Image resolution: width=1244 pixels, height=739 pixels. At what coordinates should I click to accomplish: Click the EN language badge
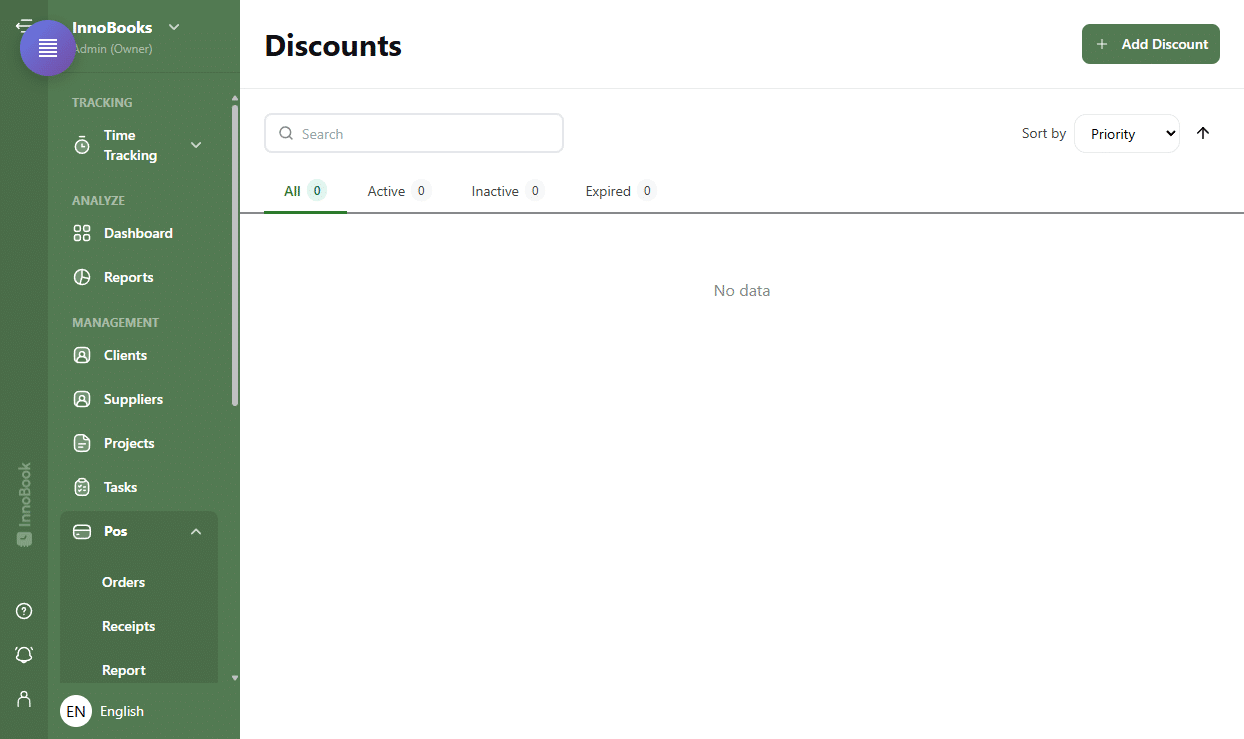(76, 711)
